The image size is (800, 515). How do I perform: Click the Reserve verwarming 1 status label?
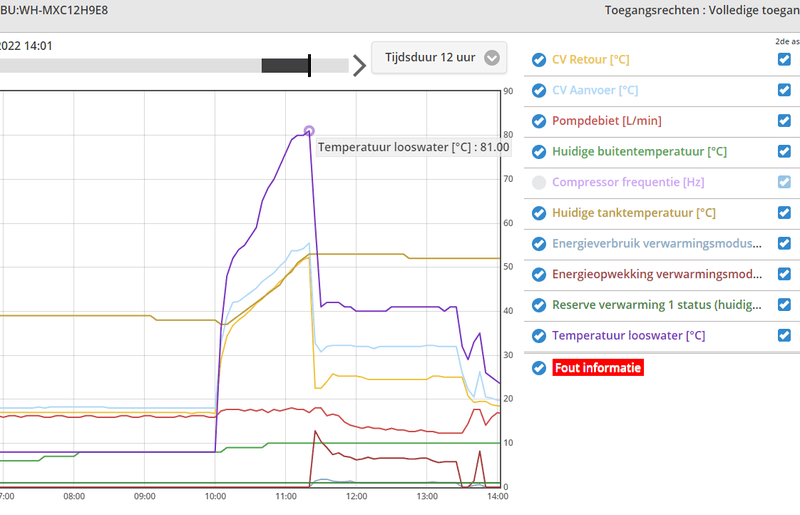[655, 305]
